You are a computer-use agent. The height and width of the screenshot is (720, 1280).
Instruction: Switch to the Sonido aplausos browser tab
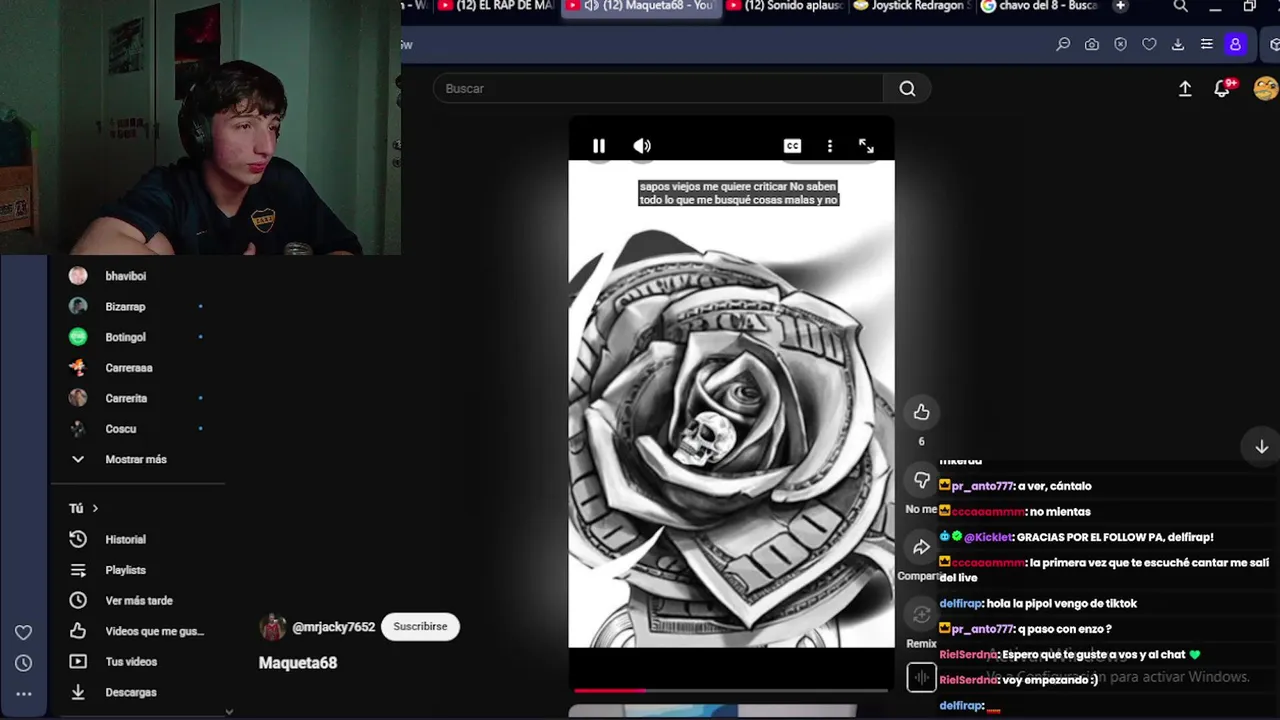[x=786, y=6]
